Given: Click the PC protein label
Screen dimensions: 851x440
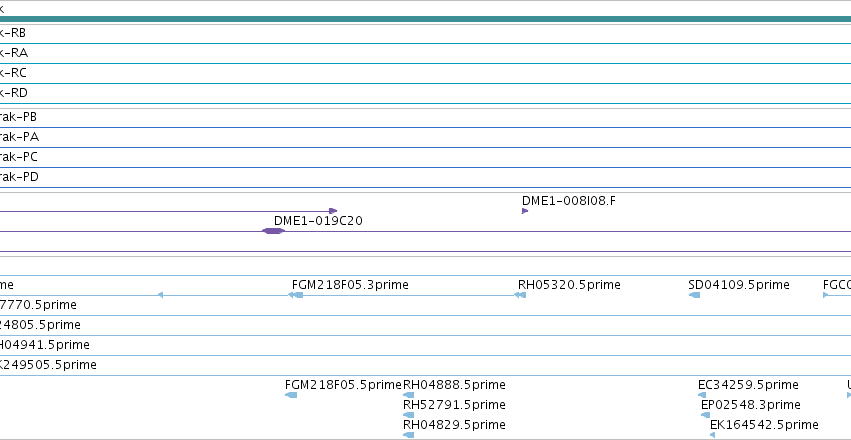Looking at the screenshot, I should click(x=19, y=157).
